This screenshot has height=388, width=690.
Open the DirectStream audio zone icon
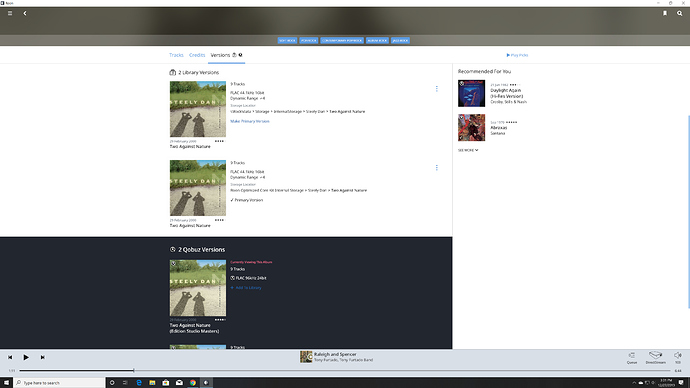[x=655, y=357]
